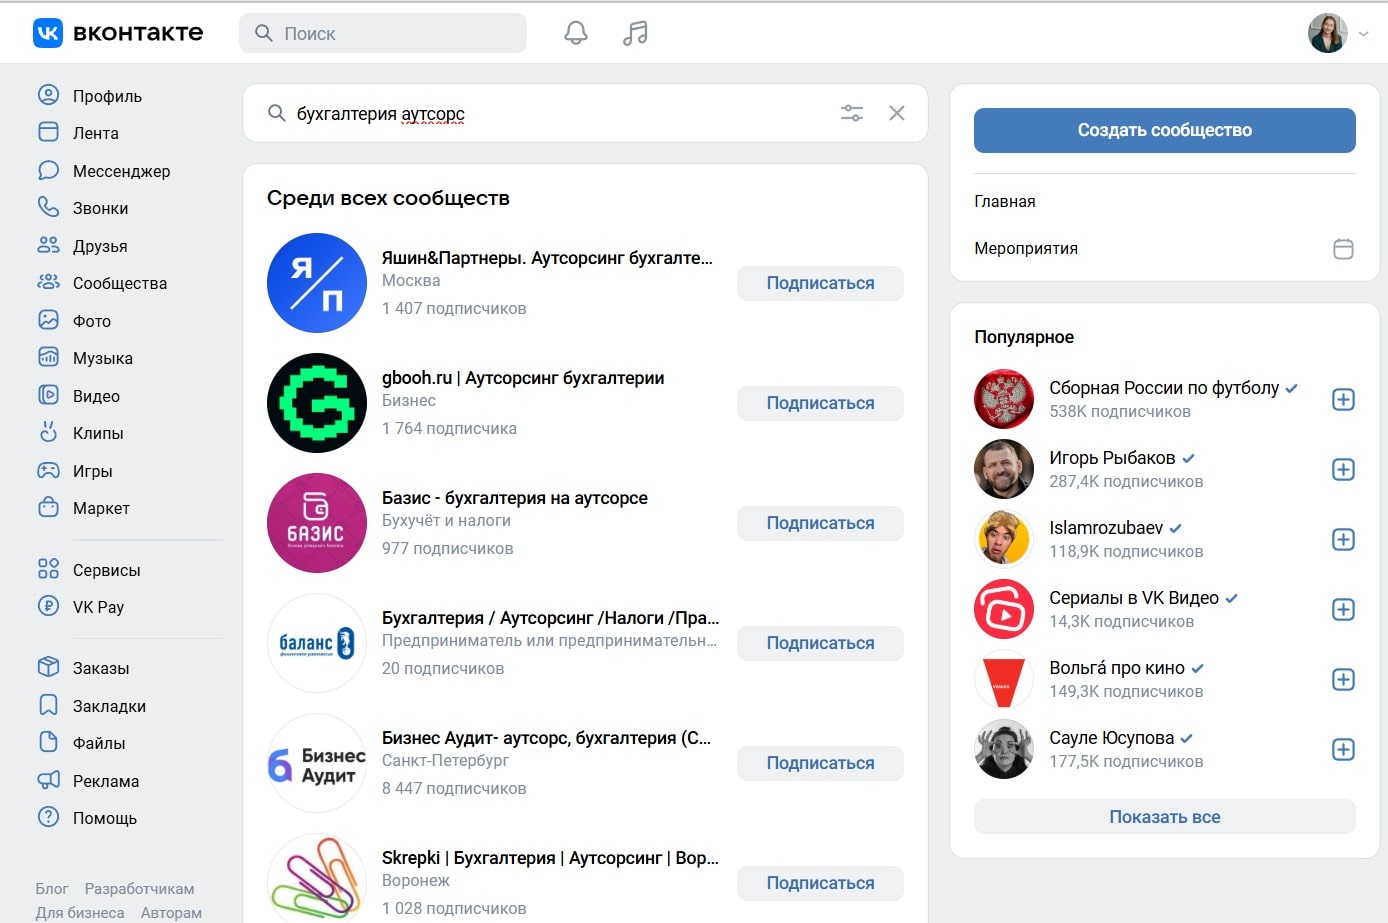Open search filter settings icon
1388x923 pixels.
click(852, 113)
